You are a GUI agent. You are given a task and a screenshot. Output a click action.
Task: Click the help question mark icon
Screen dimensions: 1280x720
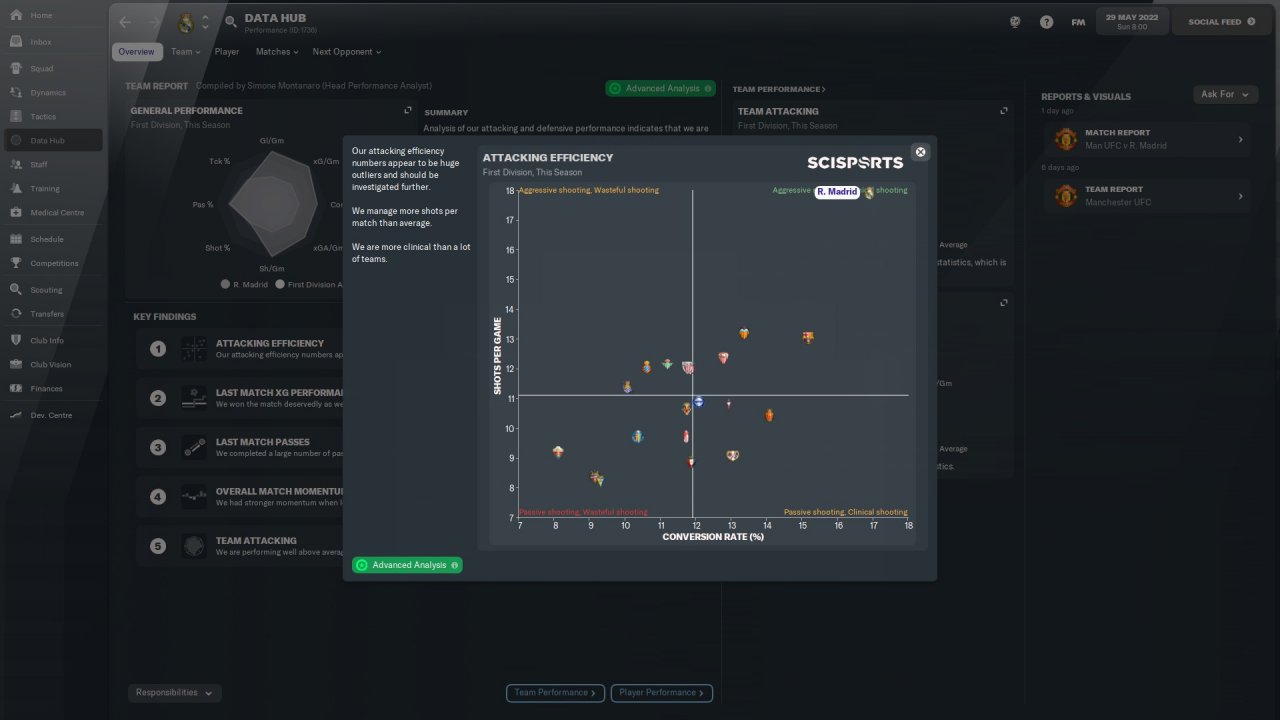pyautogui.click(x=1046, y=22)
